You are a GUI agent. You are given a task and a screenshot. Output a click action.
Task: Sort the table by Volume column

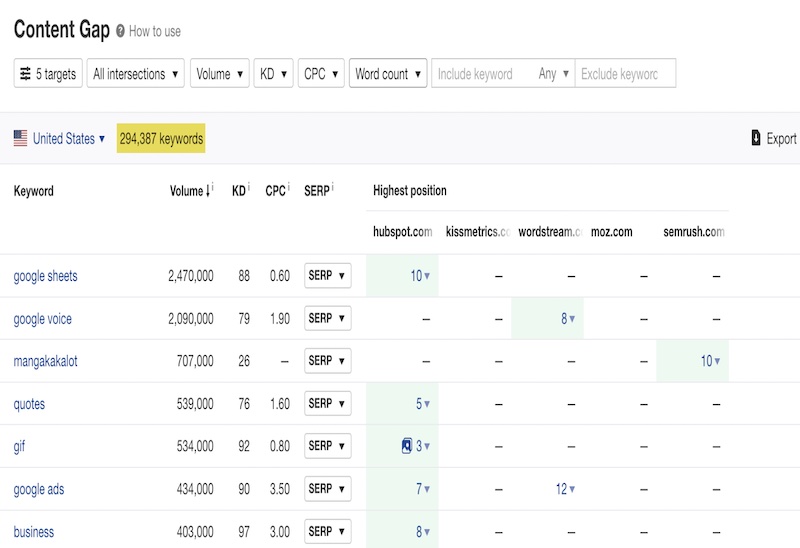[190, 191]
